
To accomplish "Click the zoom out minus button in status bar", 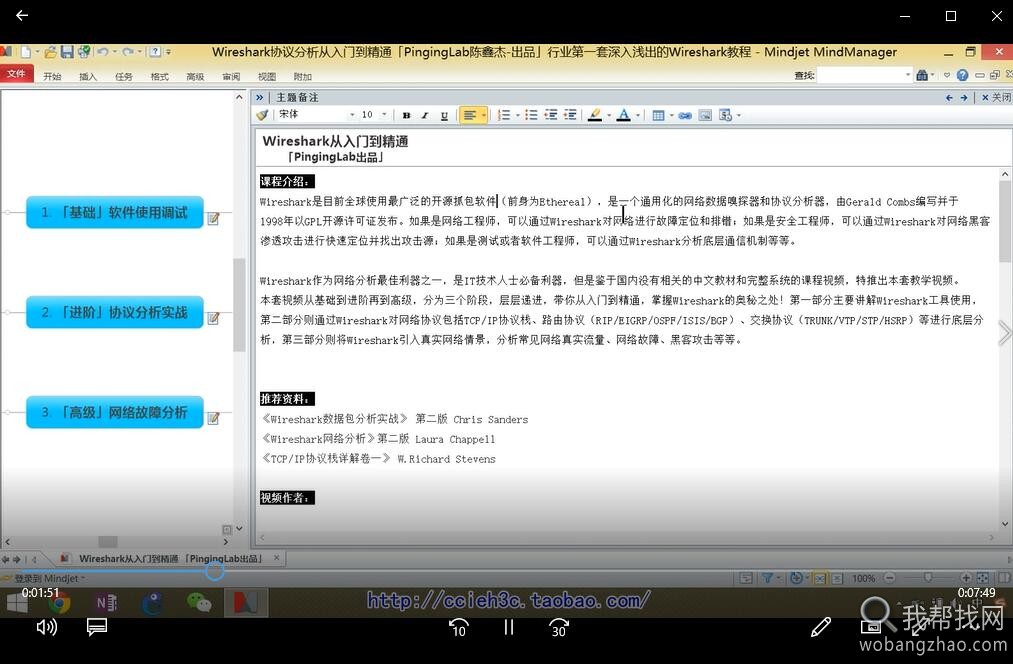I will point(890,577).
